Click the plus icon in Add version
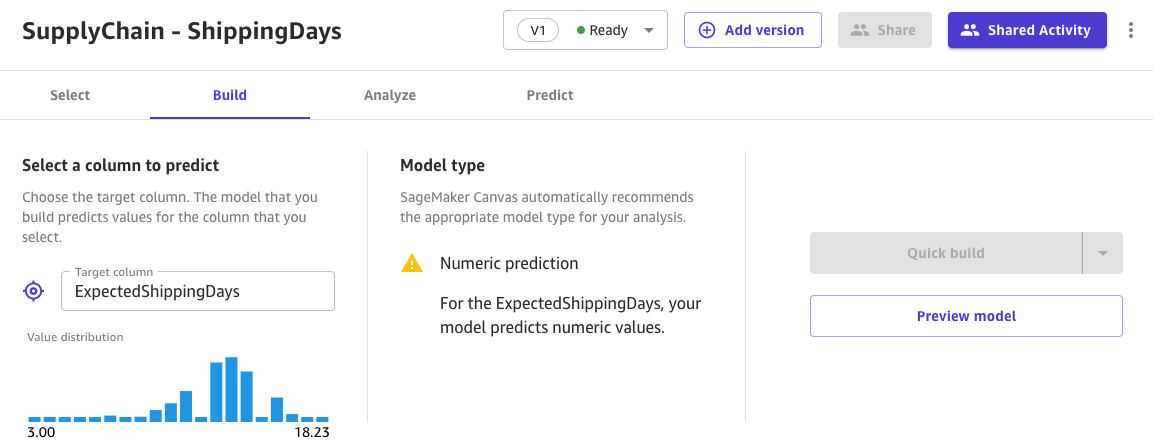This screenshot has width=1153, height=448. point(707,30)
